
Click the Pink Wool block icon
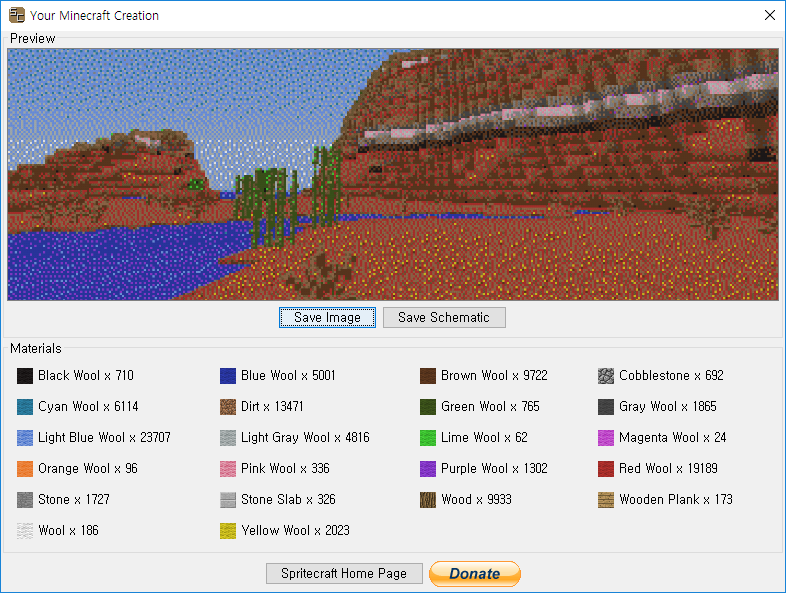pyautogui.click(x=228, y=469)
